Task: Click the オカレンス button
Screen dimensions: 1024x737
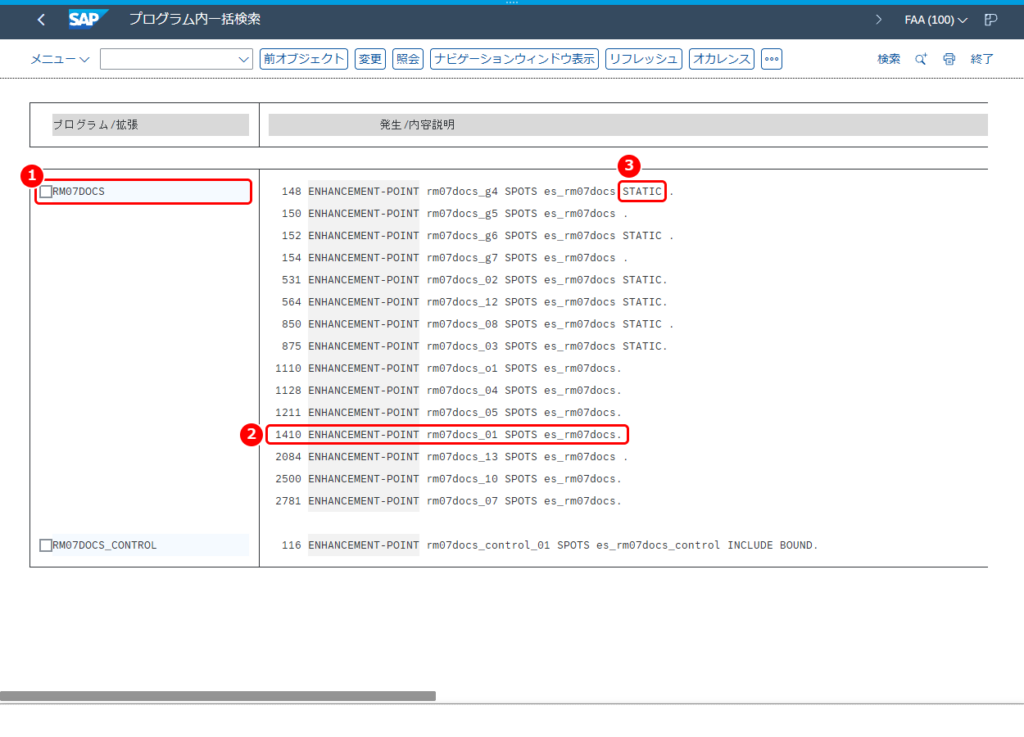Action: pyautogui.click(x=722, y=59)
